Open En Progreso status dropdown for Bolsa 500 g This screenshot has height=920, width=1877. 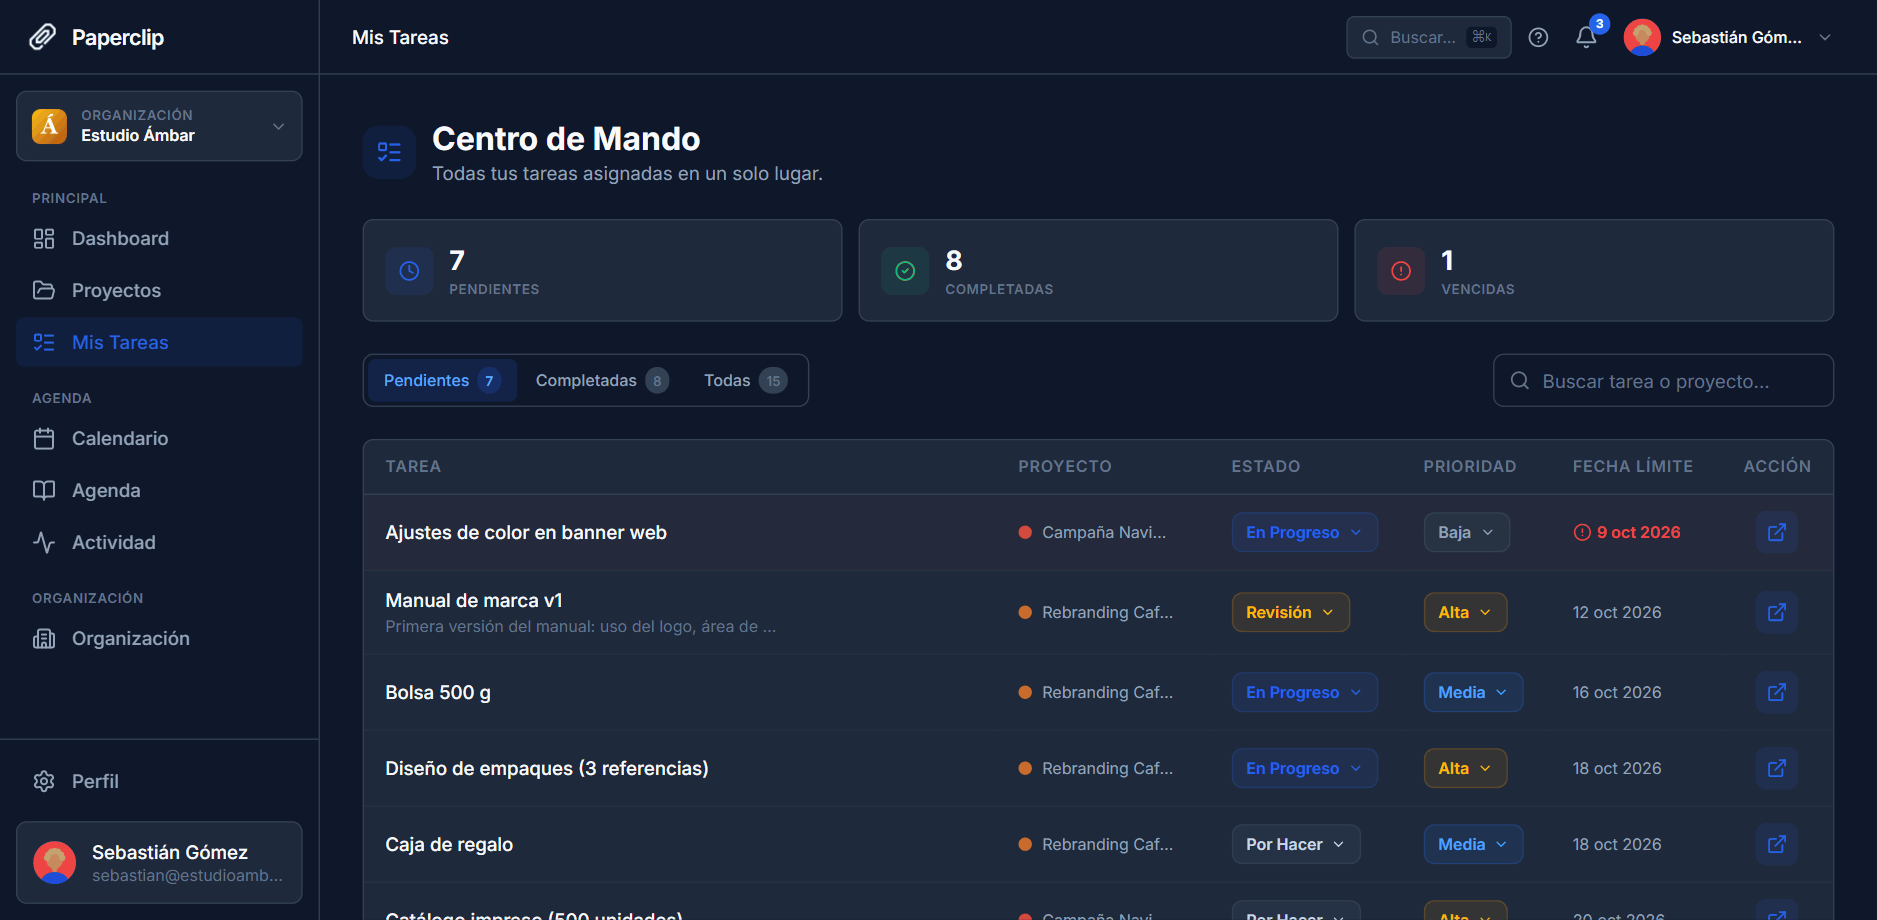pos(1304,692)
